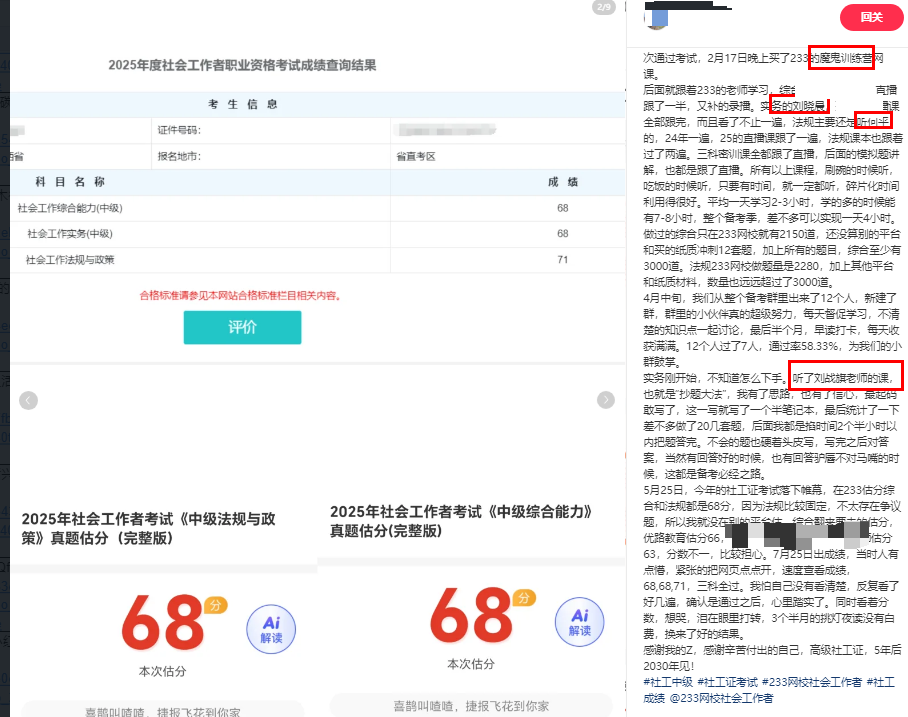908x717 pixels.
Task: Click the 分 badge beside right 68 score
Action: coord(522,599)
